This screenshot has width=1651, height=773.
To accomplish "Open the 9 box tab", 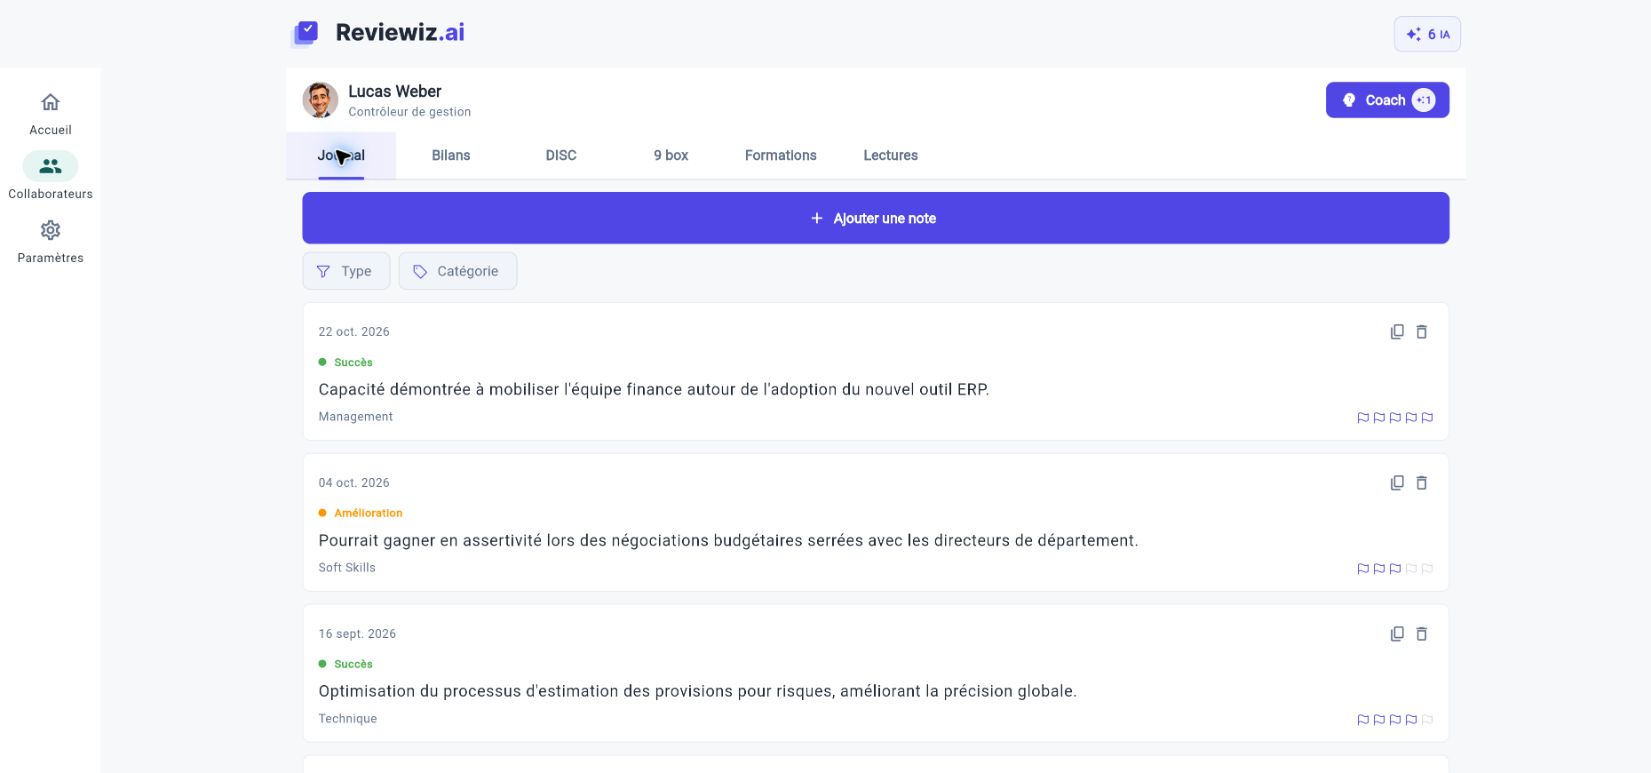I will click(x=671, y=156).
